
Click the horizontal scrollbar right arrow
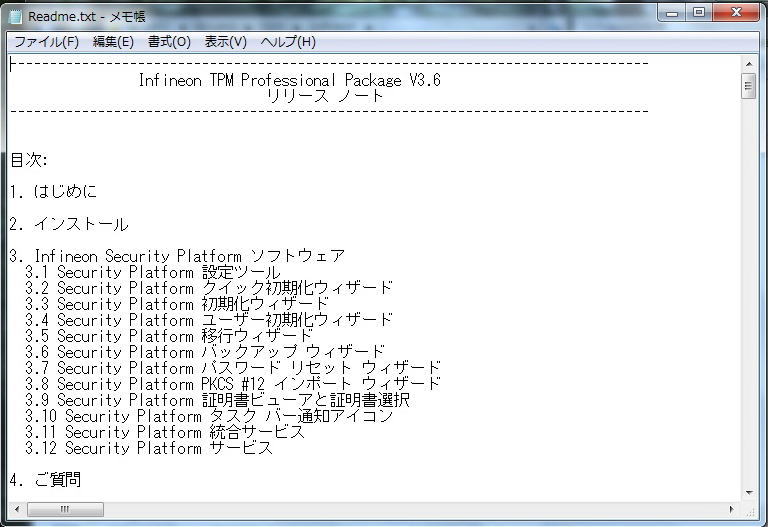[x=732, y=509]
